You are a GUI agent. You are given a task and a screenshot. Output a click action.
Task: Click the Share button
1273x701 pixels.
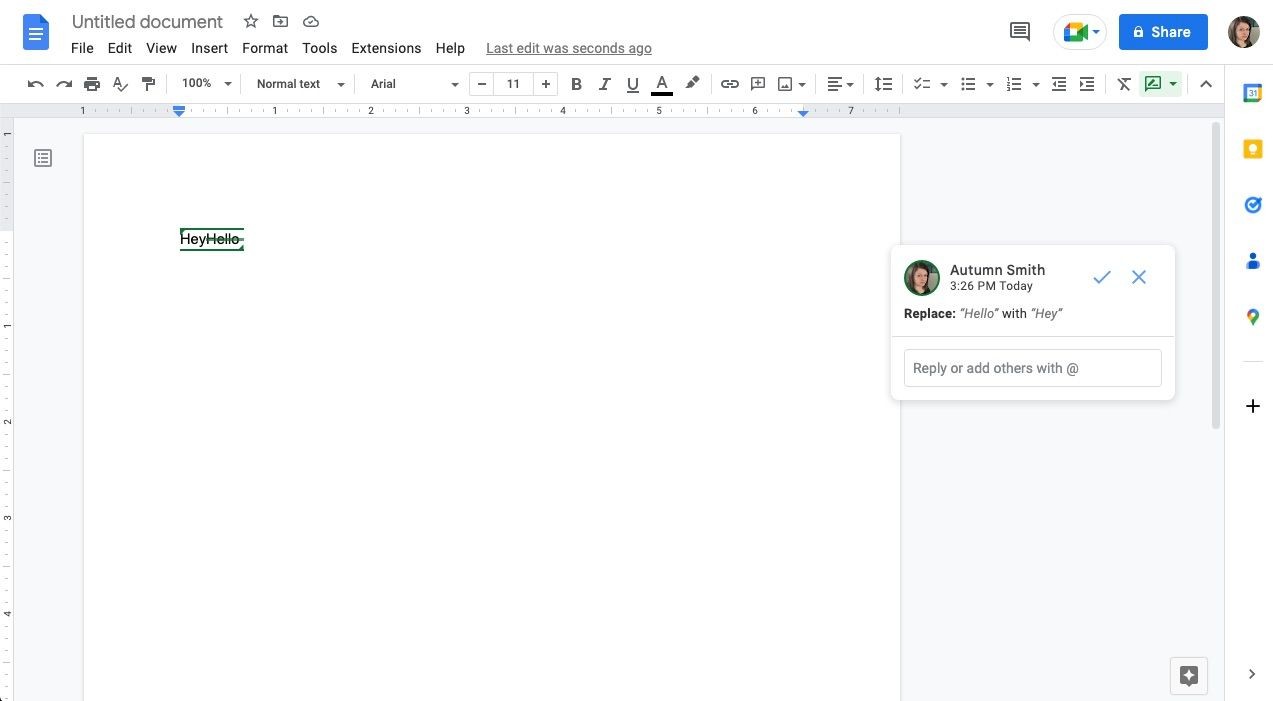click(1163, 32)
